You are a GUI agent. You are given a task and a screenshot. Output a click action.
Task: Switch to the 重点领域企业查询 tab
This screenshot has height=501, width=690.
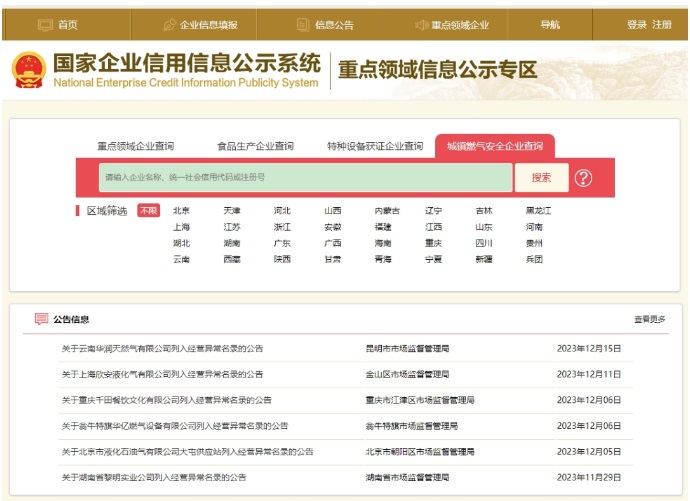[136, 146]
